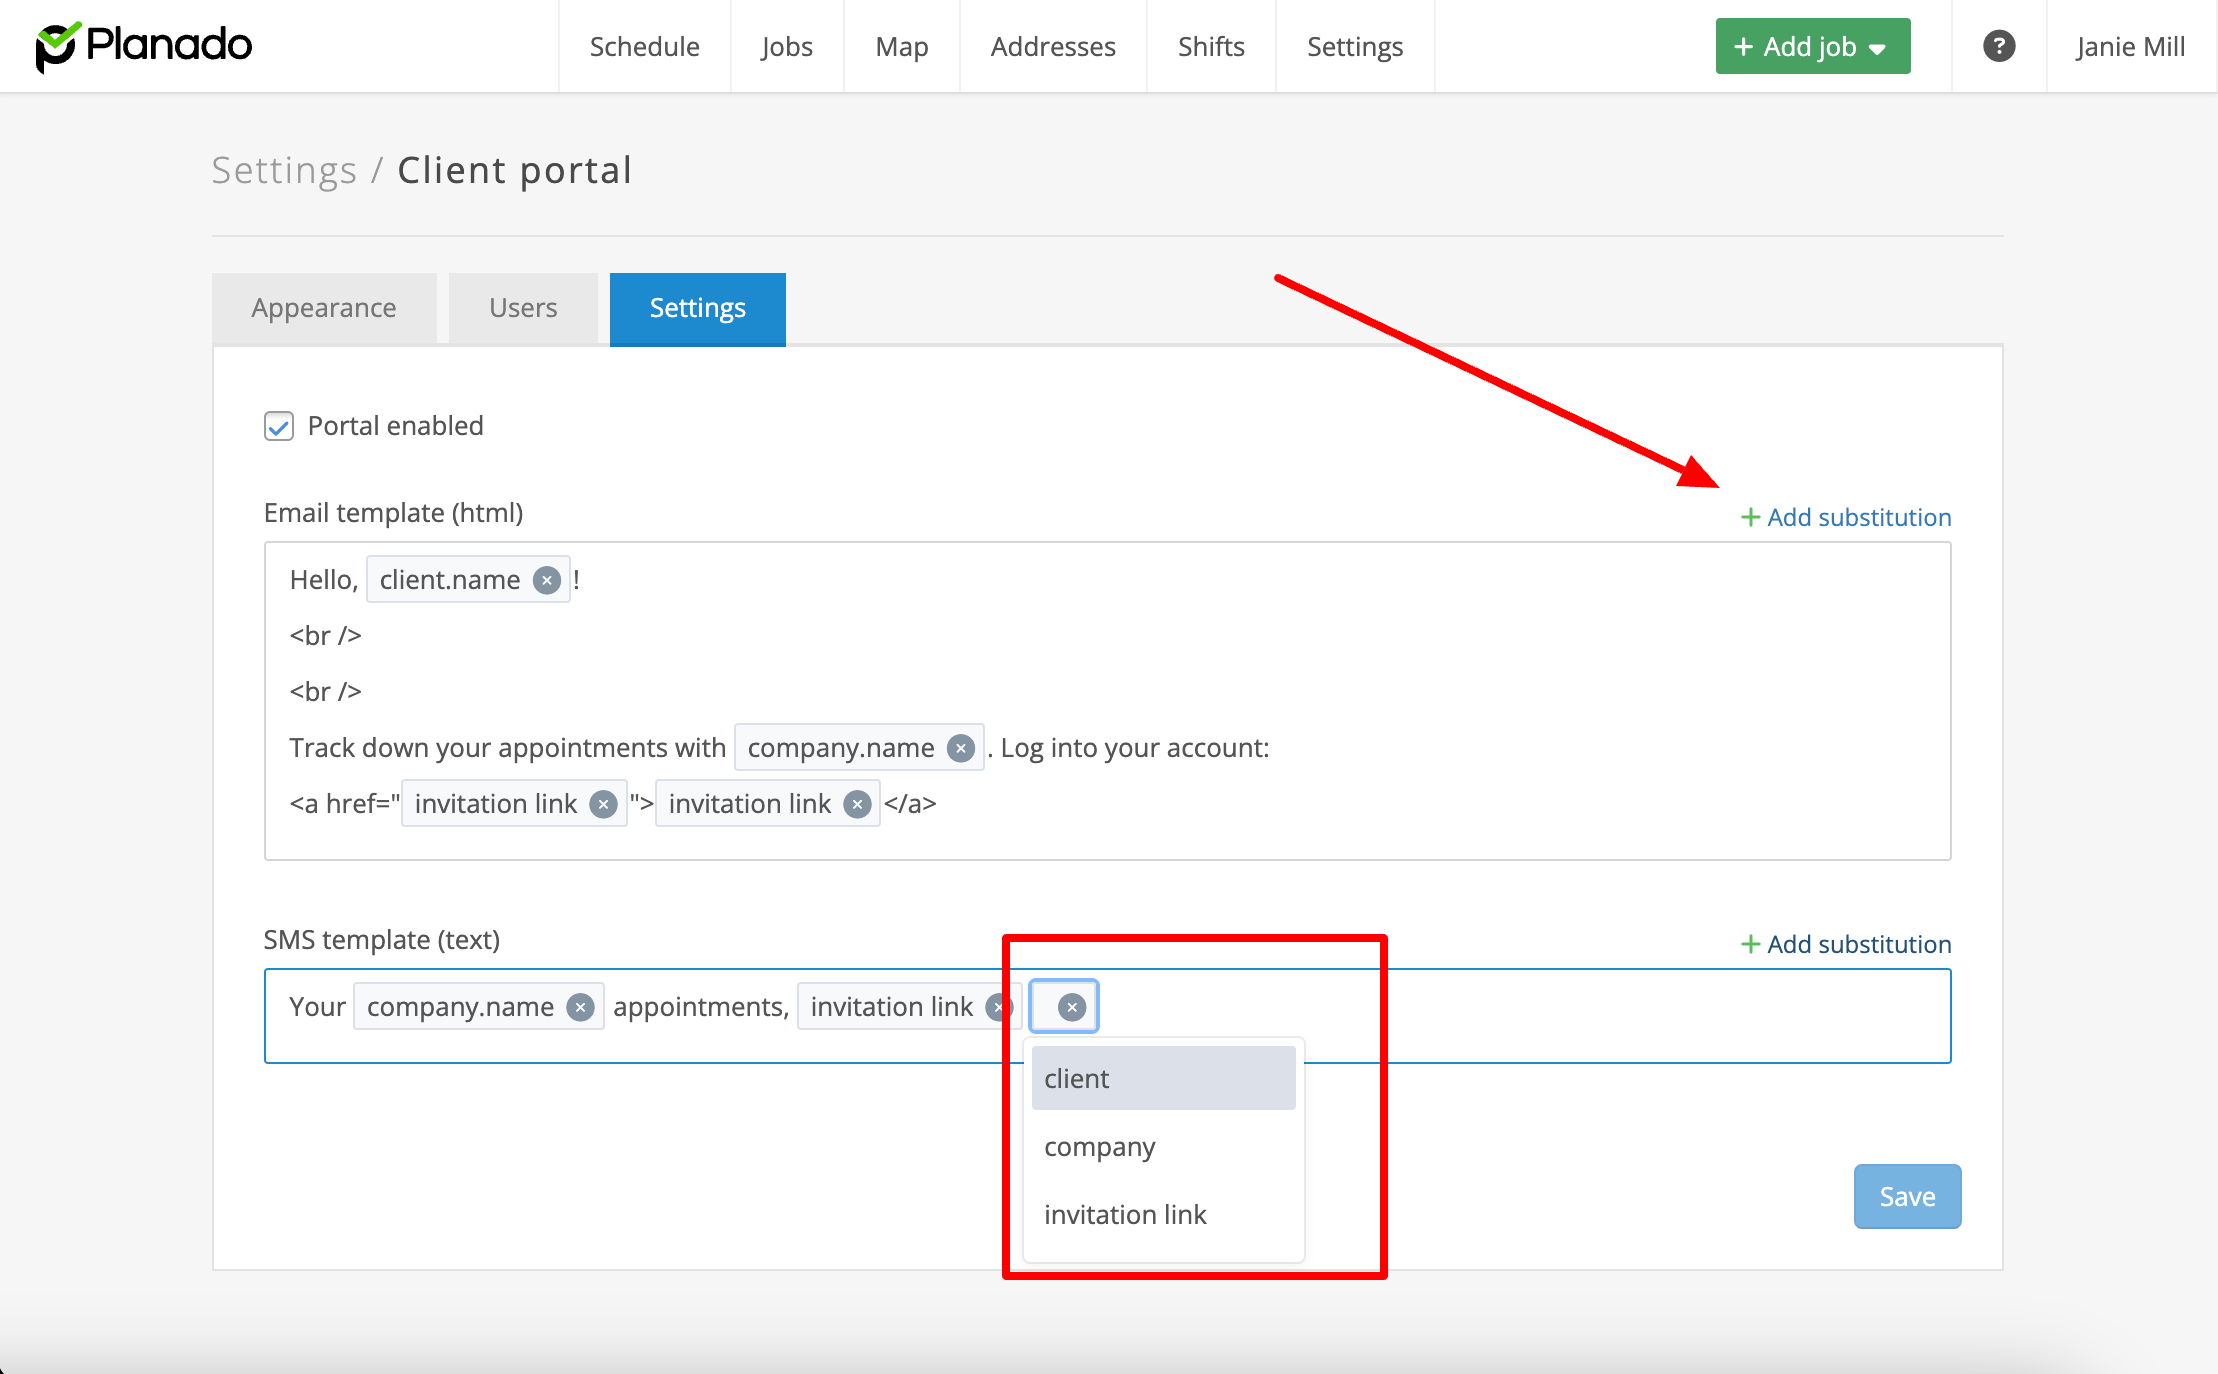The image size is (2218, 1374).
Task: Toggle the Portal enabled checkbox
Action: [279, 426]
